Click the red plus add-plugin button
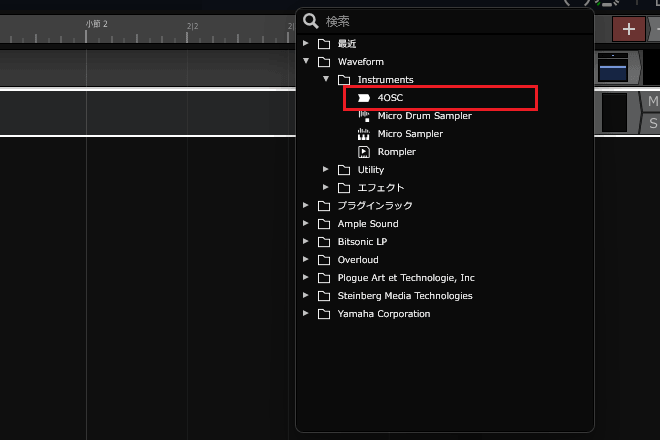660x440 pixels. [628, 29]
